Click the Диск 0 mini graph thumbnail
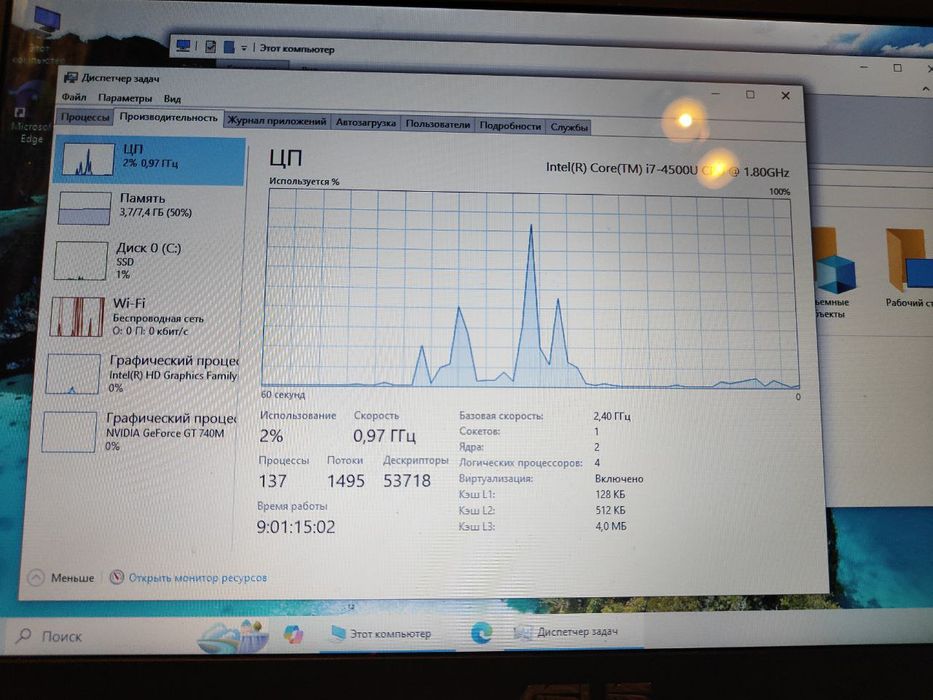Image resolution: width=933 pixels, height=700 pixels. point(80,261)
